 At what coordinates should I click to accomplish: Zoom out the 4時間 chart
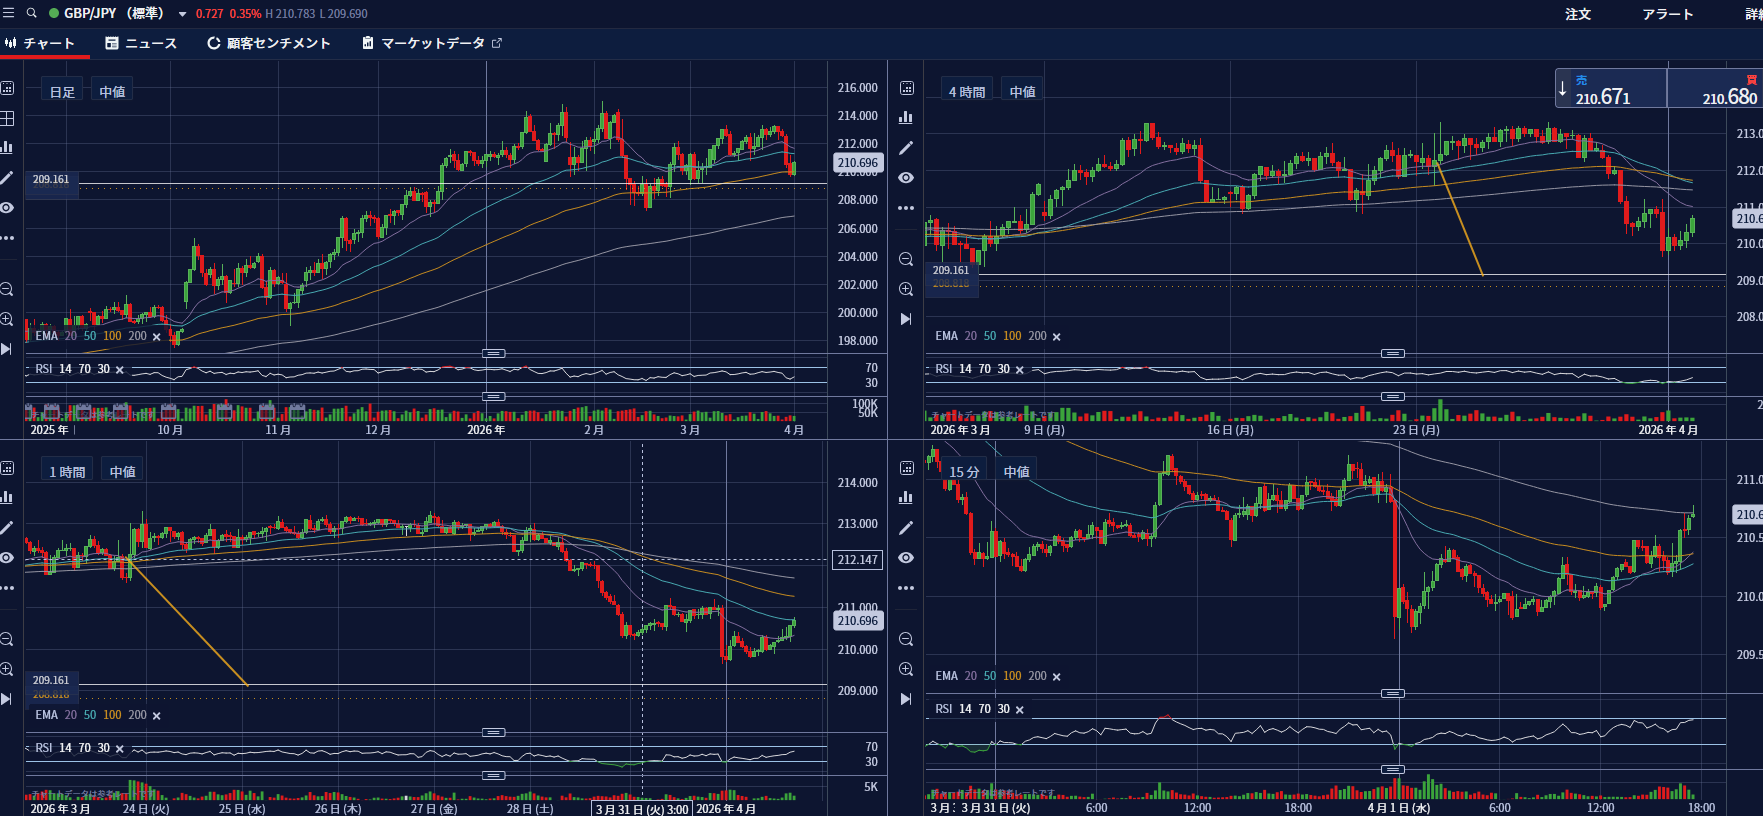coord(906,259)
